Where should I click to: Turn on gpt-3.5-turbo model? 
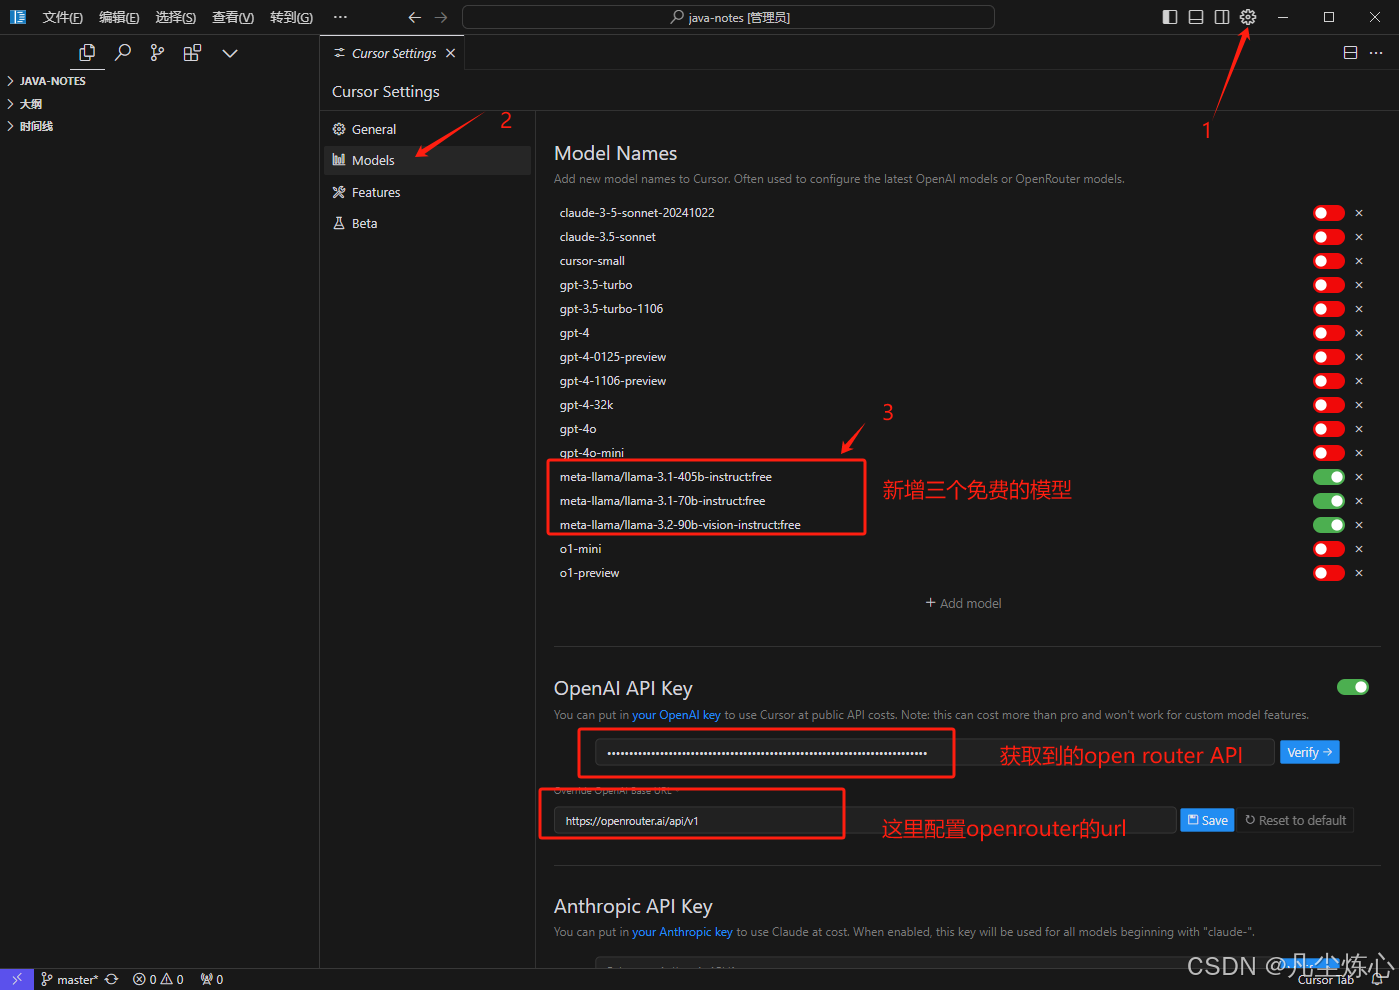[x=1329, y=285]
